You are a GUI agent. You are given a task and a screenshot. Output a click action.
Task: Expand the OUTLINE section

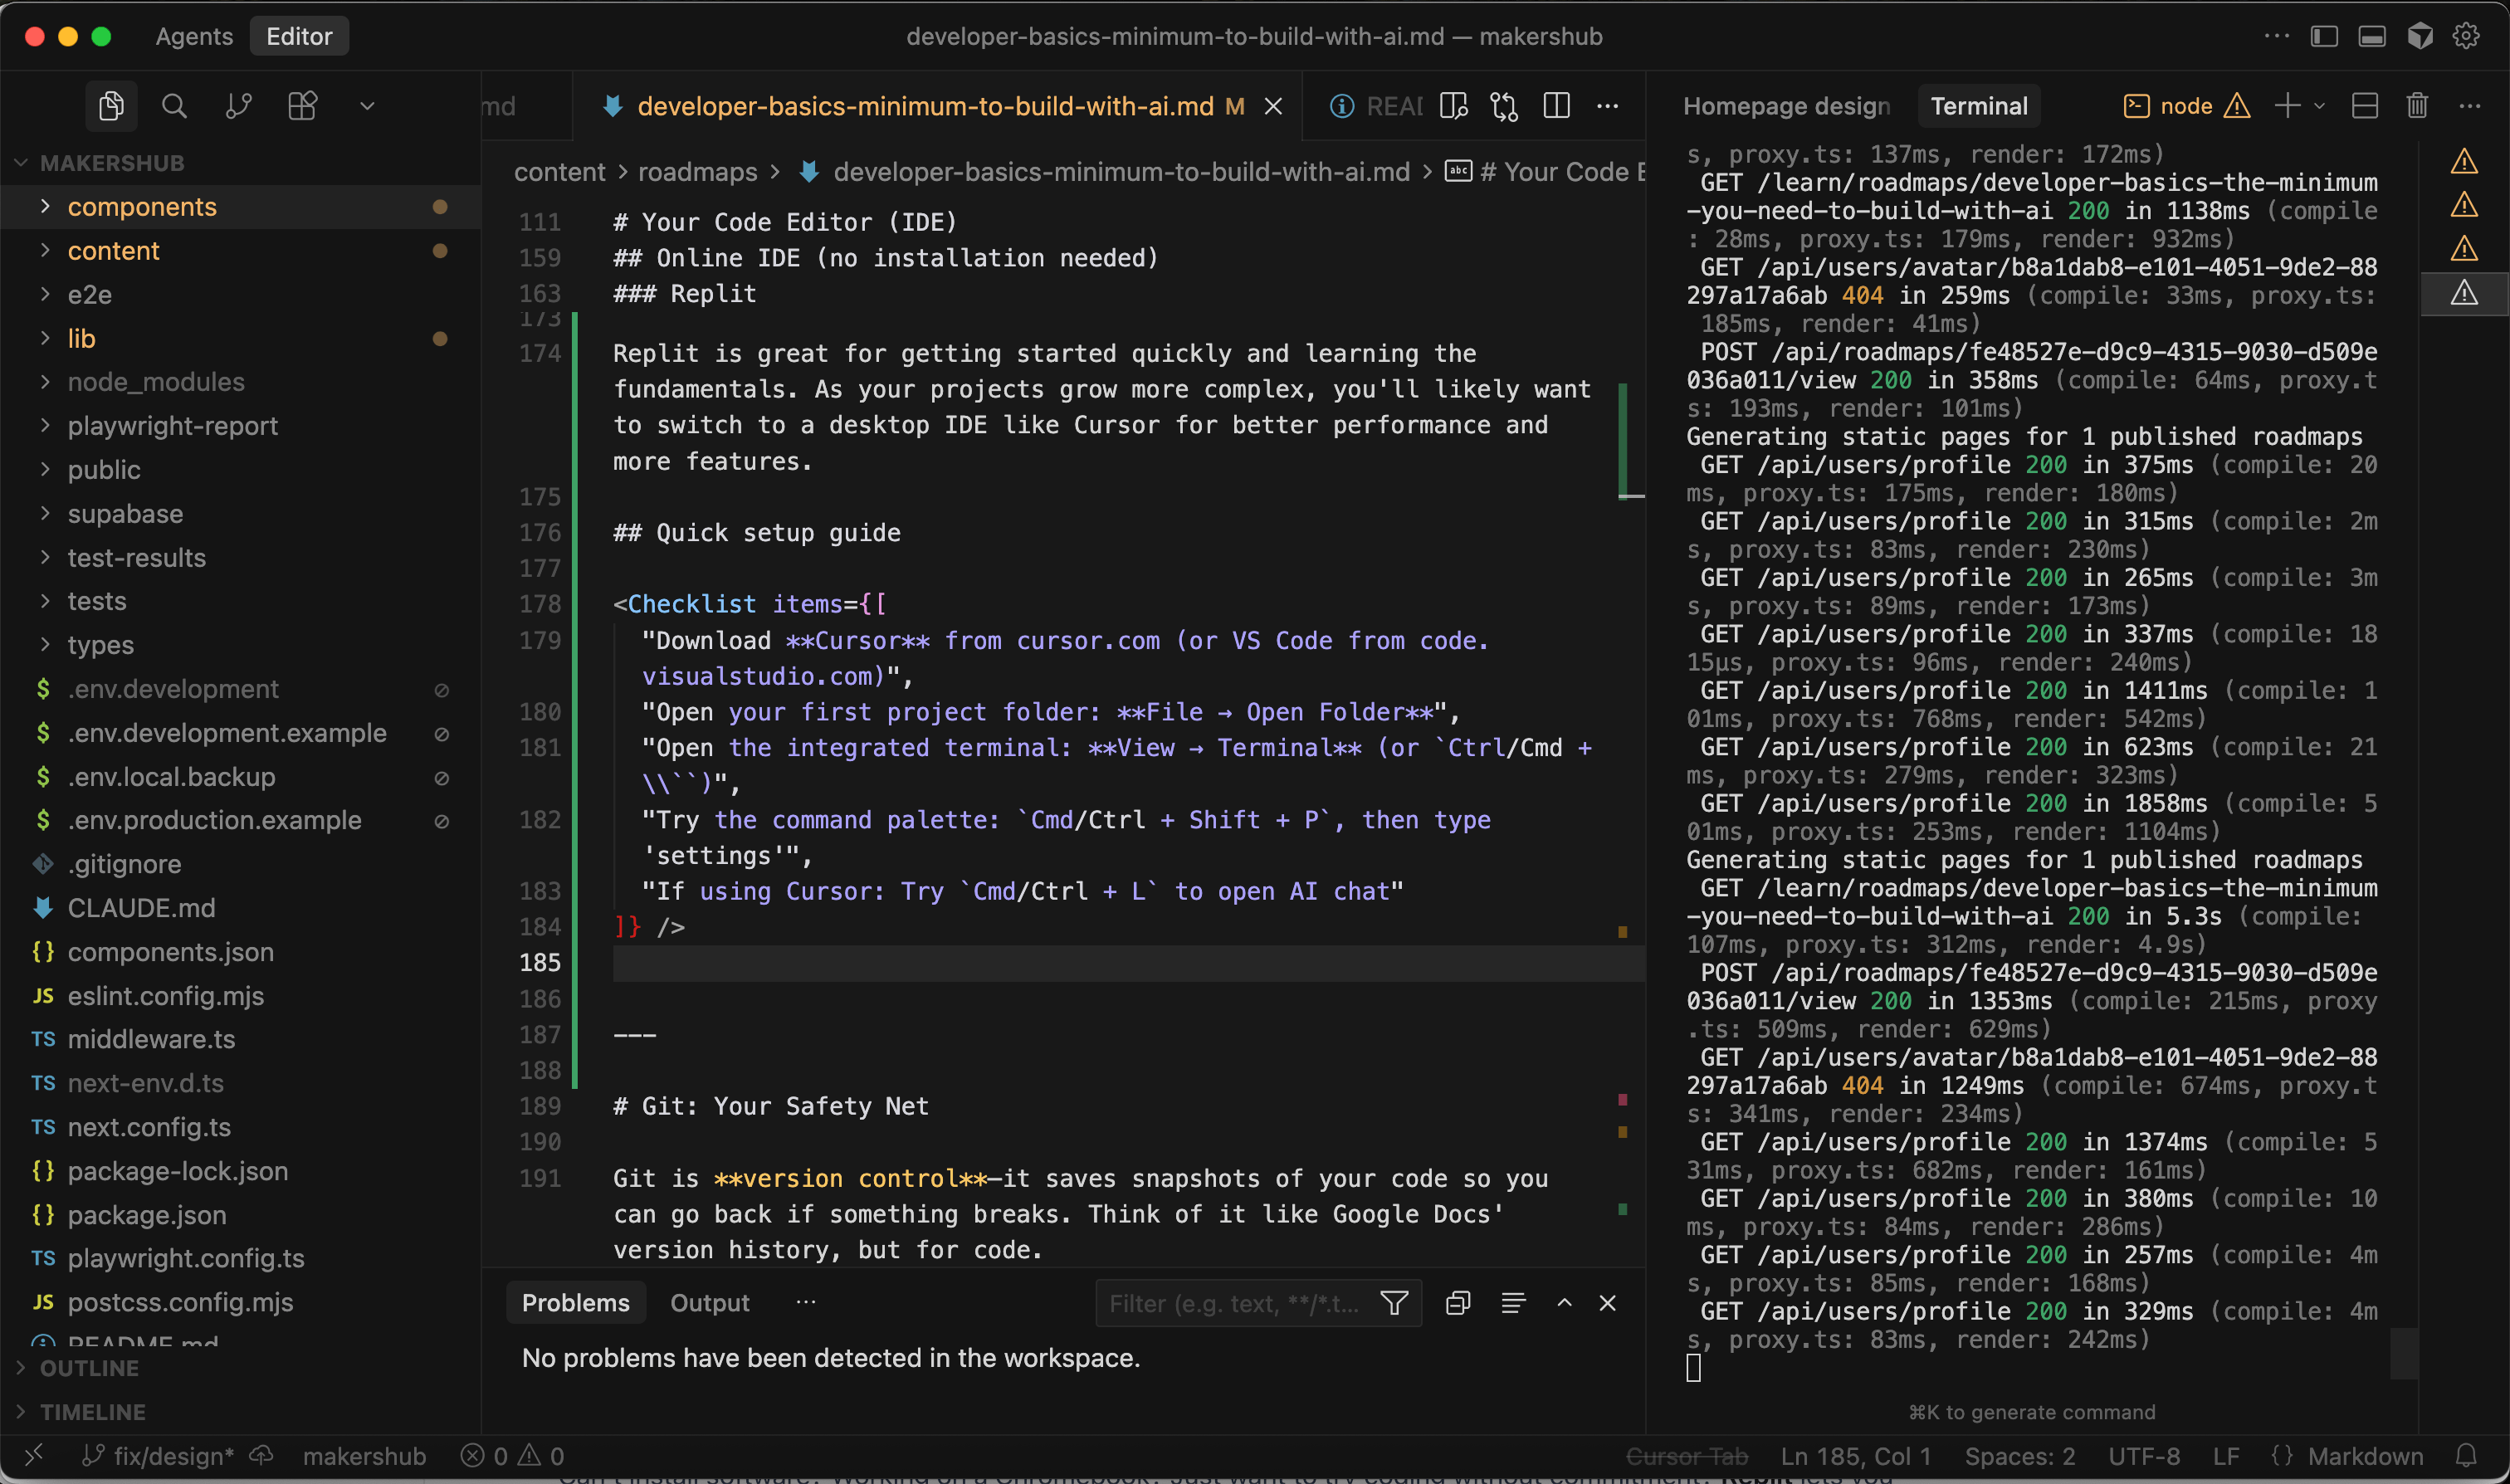[x=88, y=1368]
